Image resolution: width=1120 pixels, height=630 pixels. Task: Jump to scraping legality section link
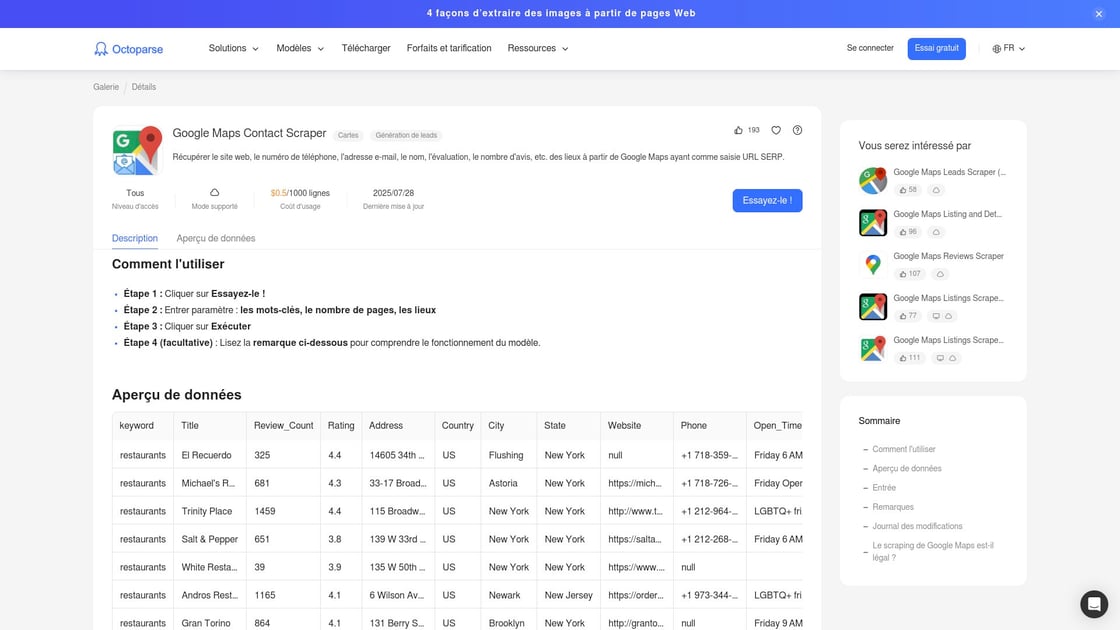pos(933,551)
